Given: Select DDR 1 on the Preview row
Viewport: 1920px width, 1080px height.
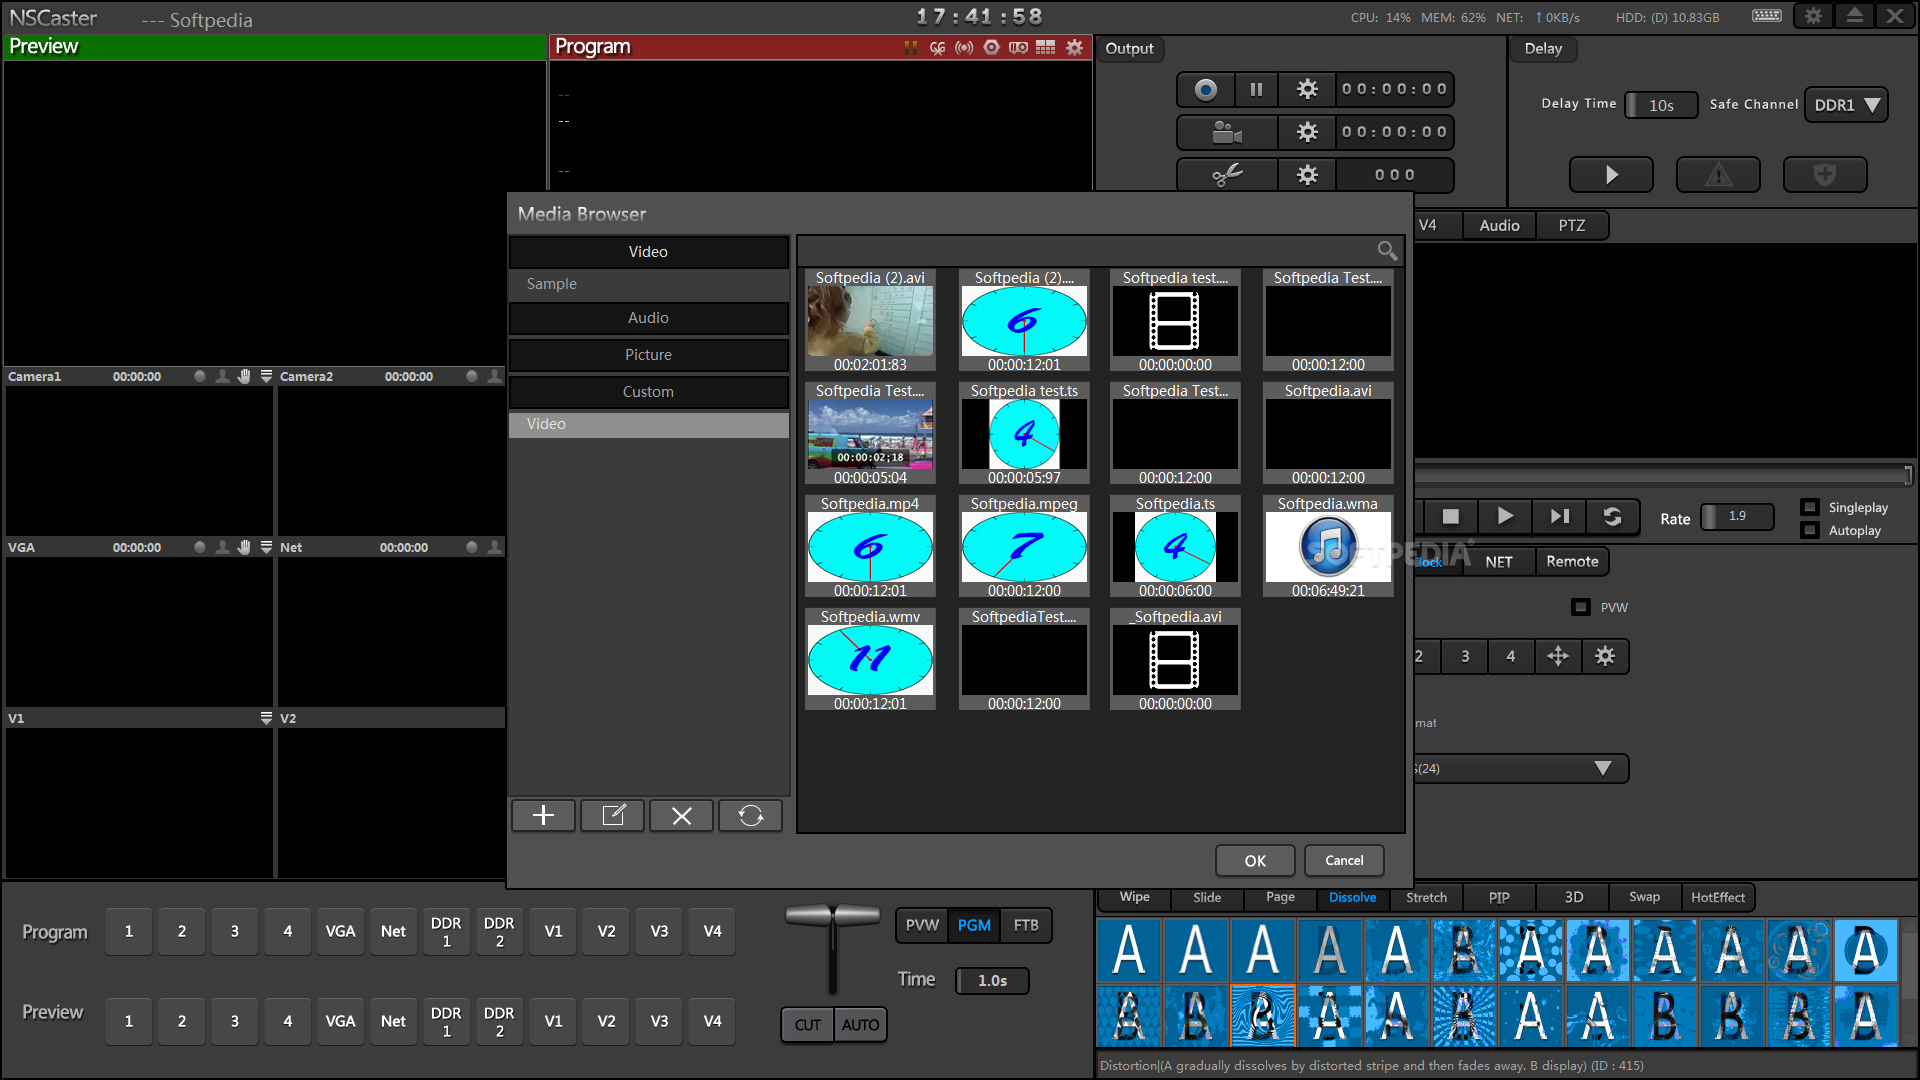Looking at the screenshot, I should coord(446,1021).
